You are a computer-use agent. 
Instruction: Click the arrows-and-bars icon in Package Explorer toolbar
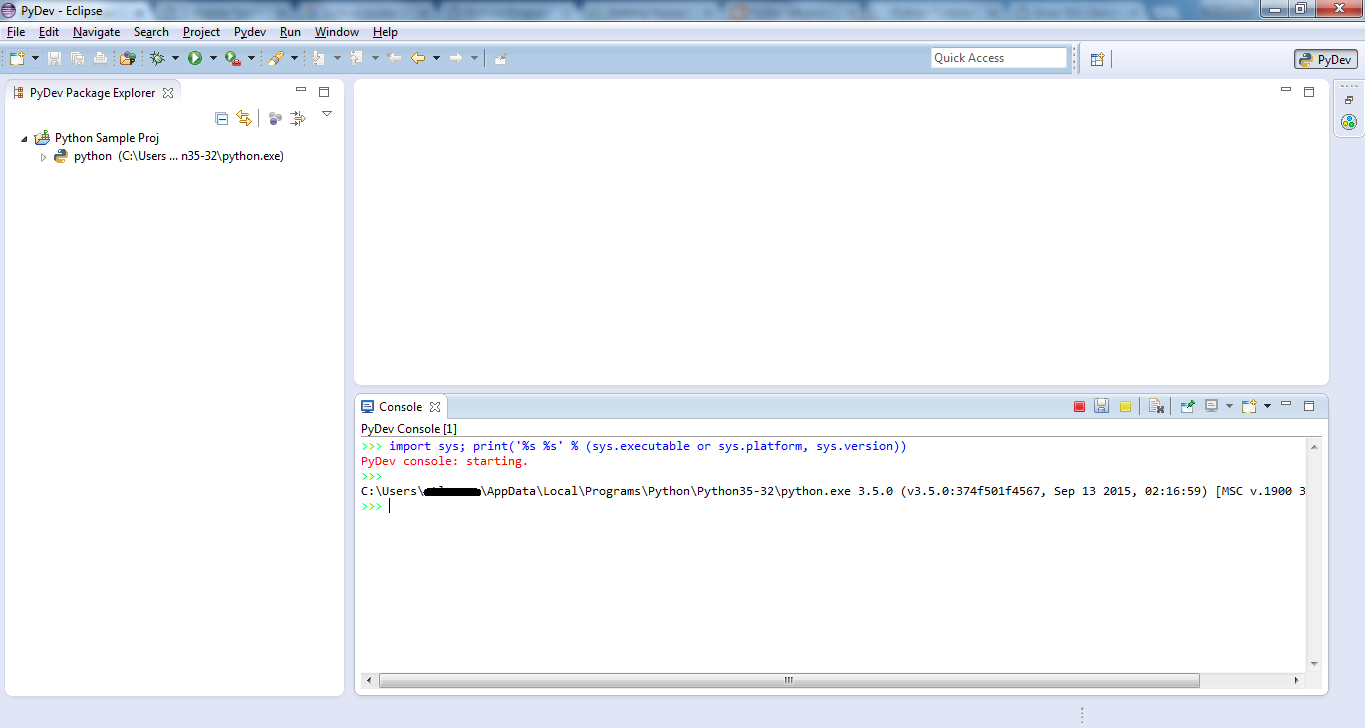[x=298, y=119]
